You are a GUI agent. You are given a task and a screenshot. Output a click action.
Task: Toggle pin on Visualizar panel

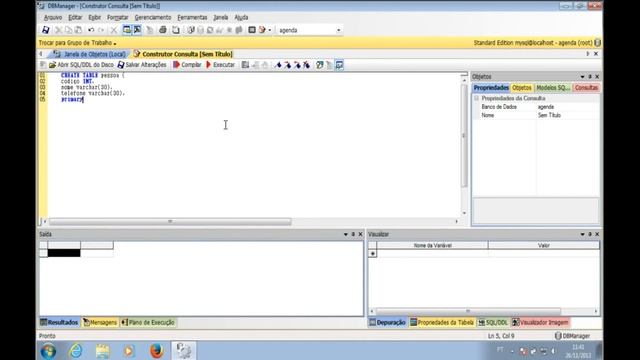click(x=590, y=234)
